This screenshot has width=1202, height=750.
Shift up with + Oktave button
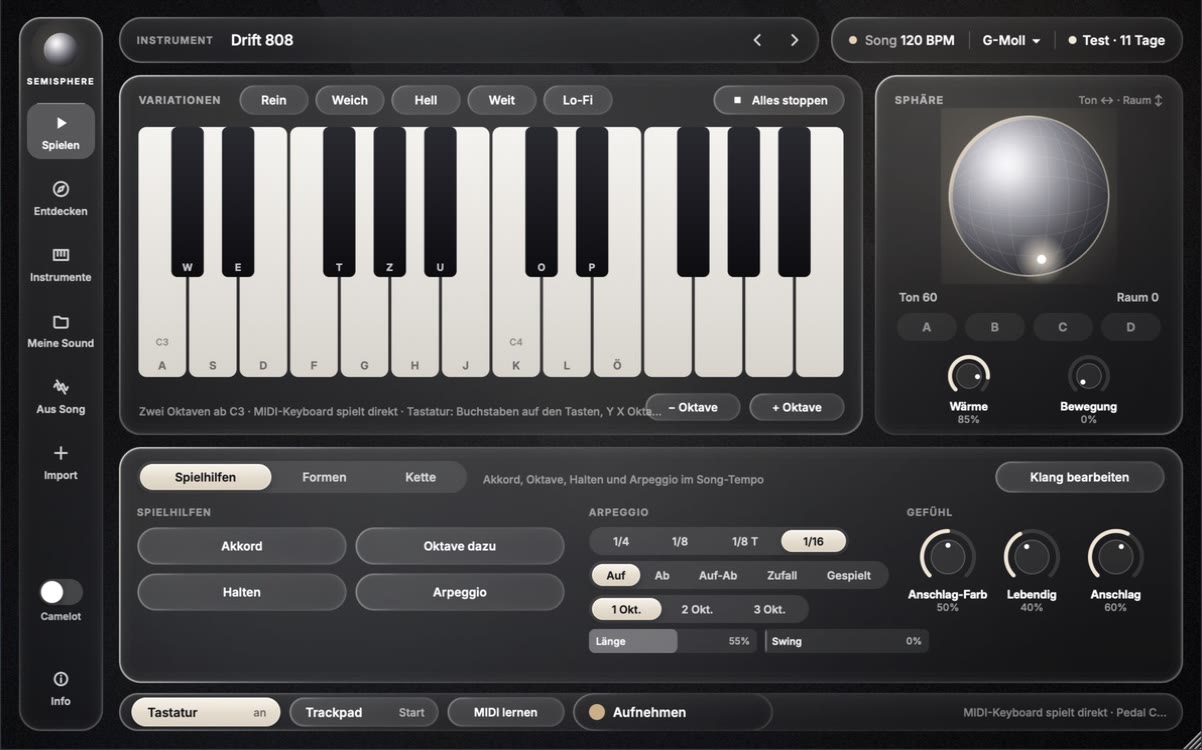(x=796, y=407)
